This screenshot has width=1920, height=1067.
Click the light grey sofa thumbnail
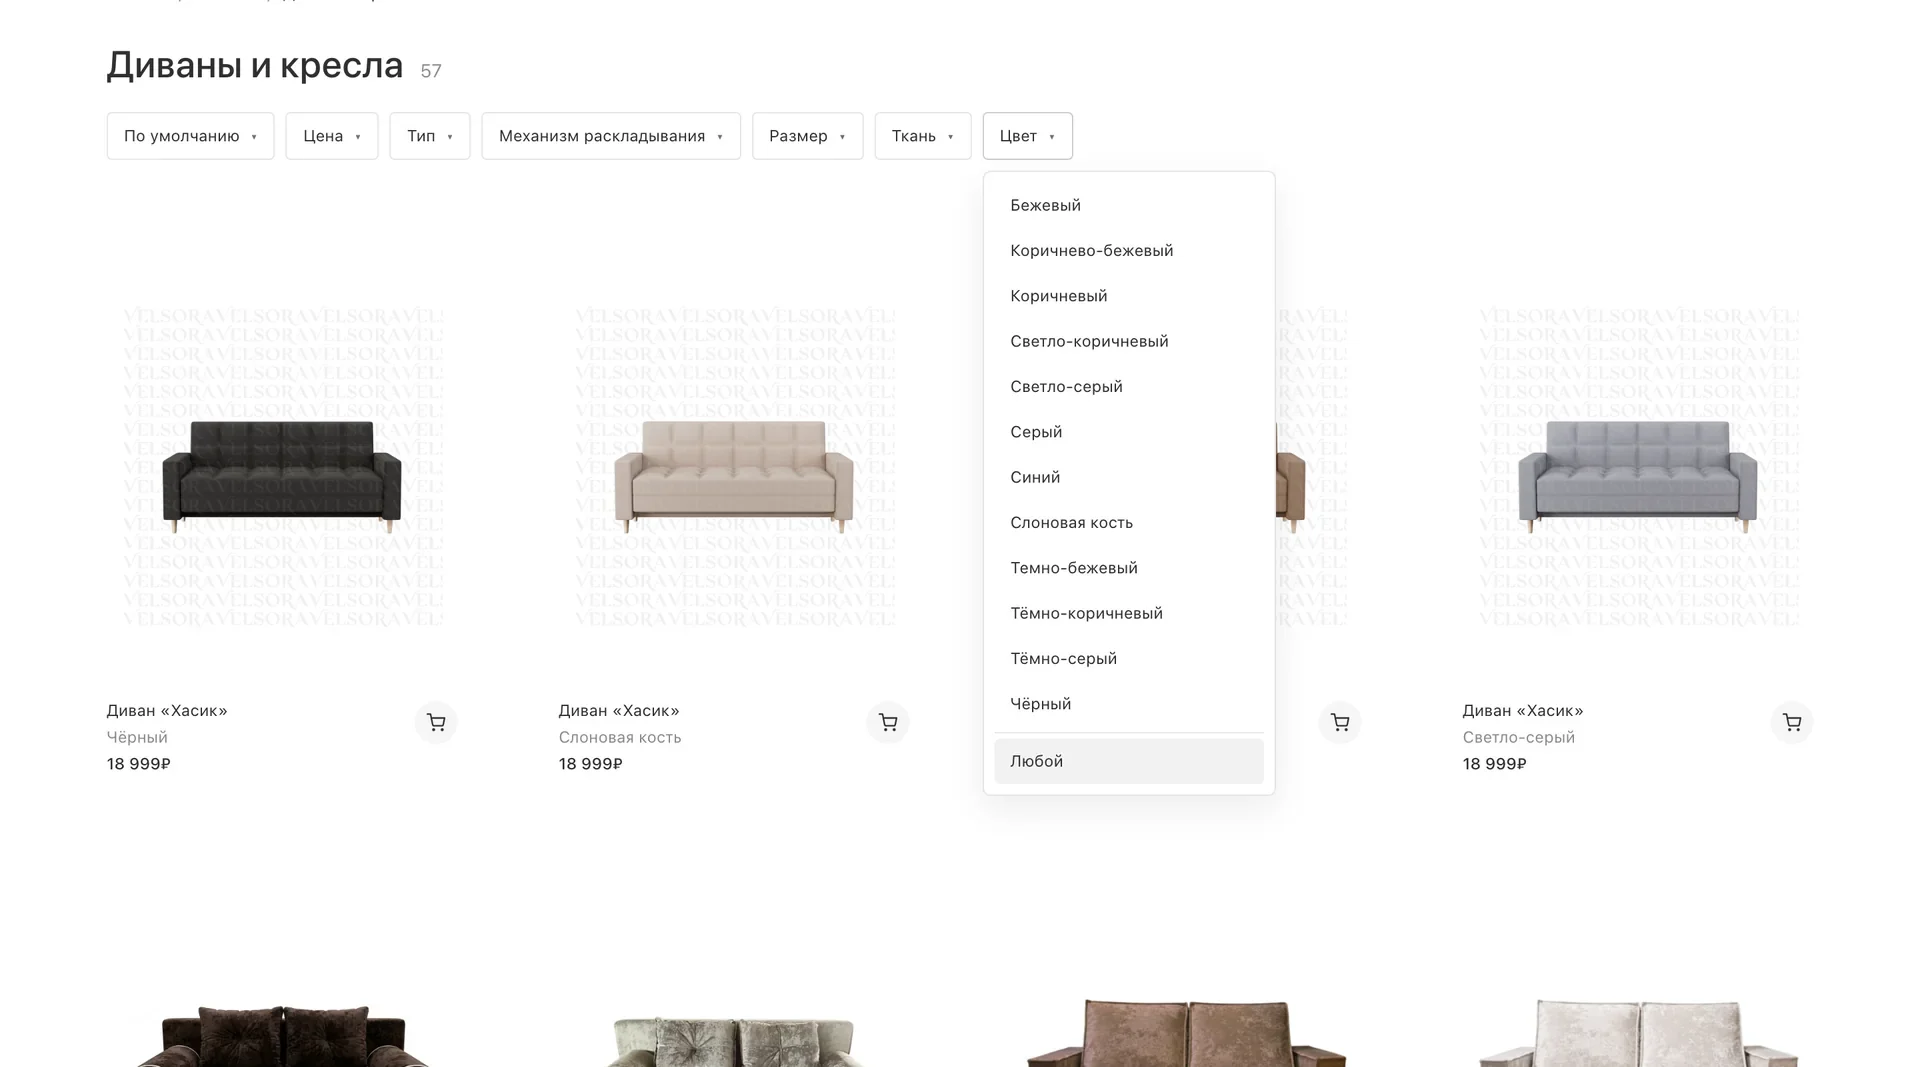tap(1638, 467)
